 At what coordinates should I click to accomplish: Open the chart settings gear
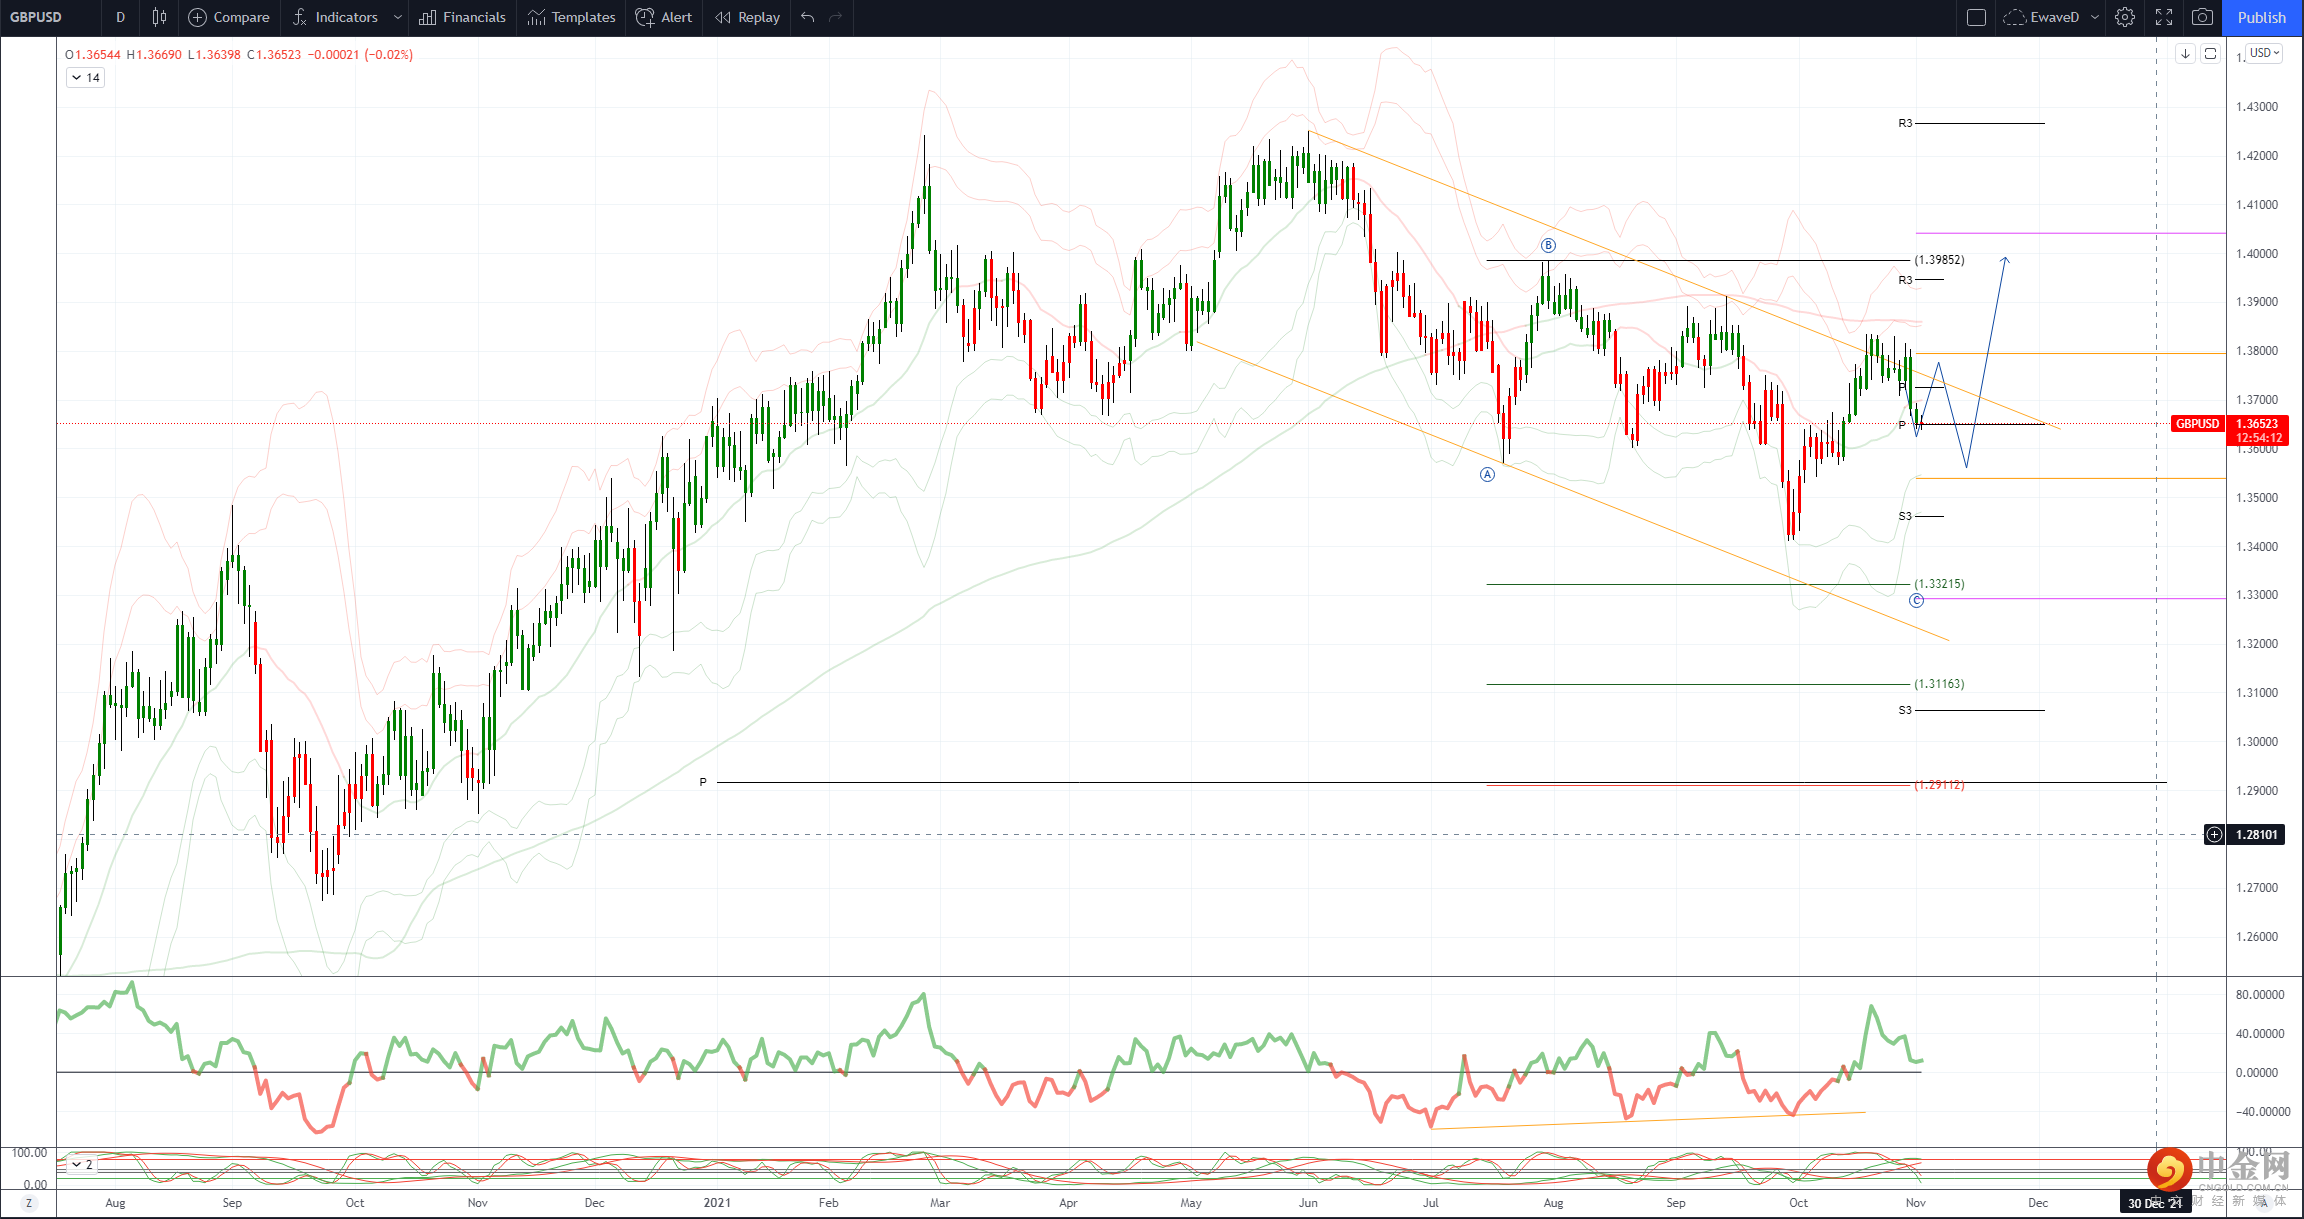pos(2125,17)
